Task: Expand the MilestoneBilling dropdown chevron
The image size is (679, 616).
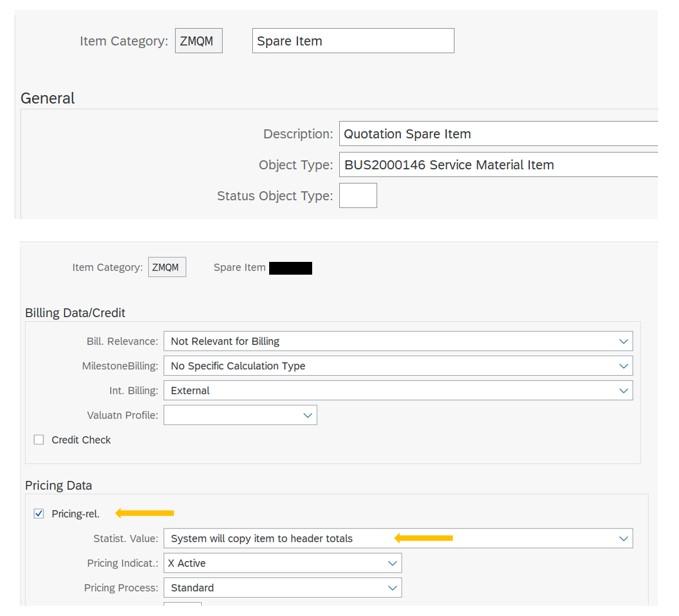Action: pyautogui.click(x=623, y=366)
